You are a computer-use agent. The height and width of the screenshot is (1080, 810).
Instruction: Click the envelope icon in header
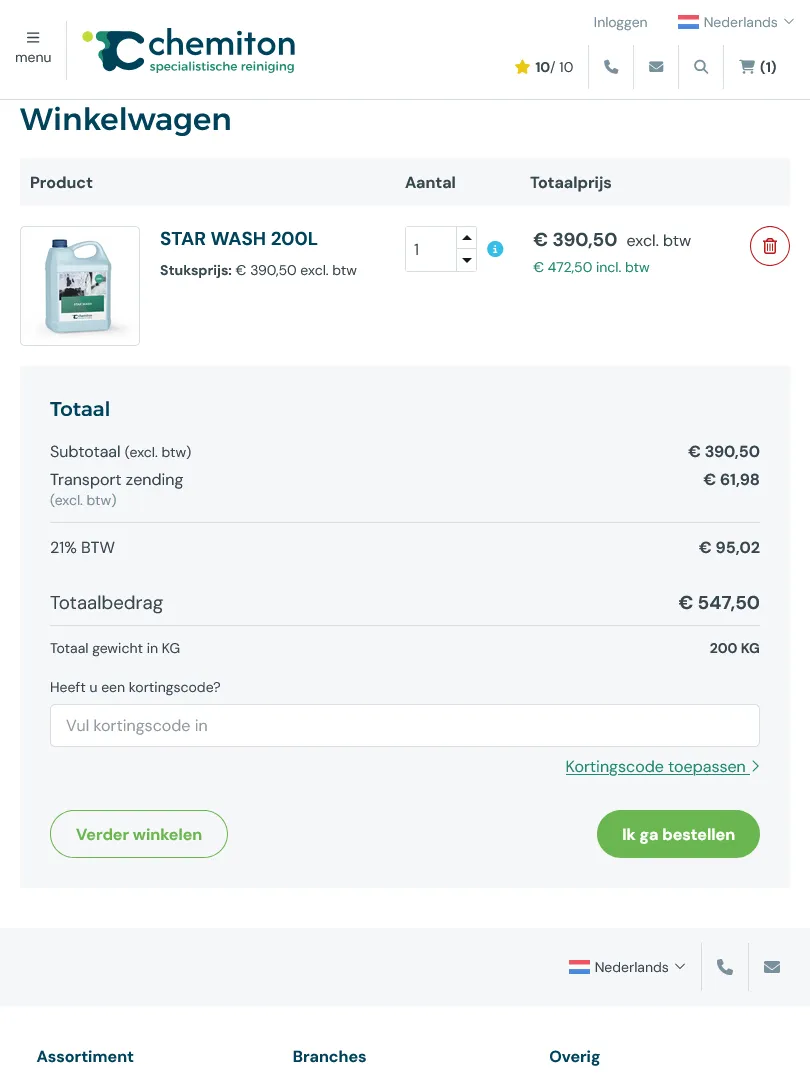[x=656, y=67]
